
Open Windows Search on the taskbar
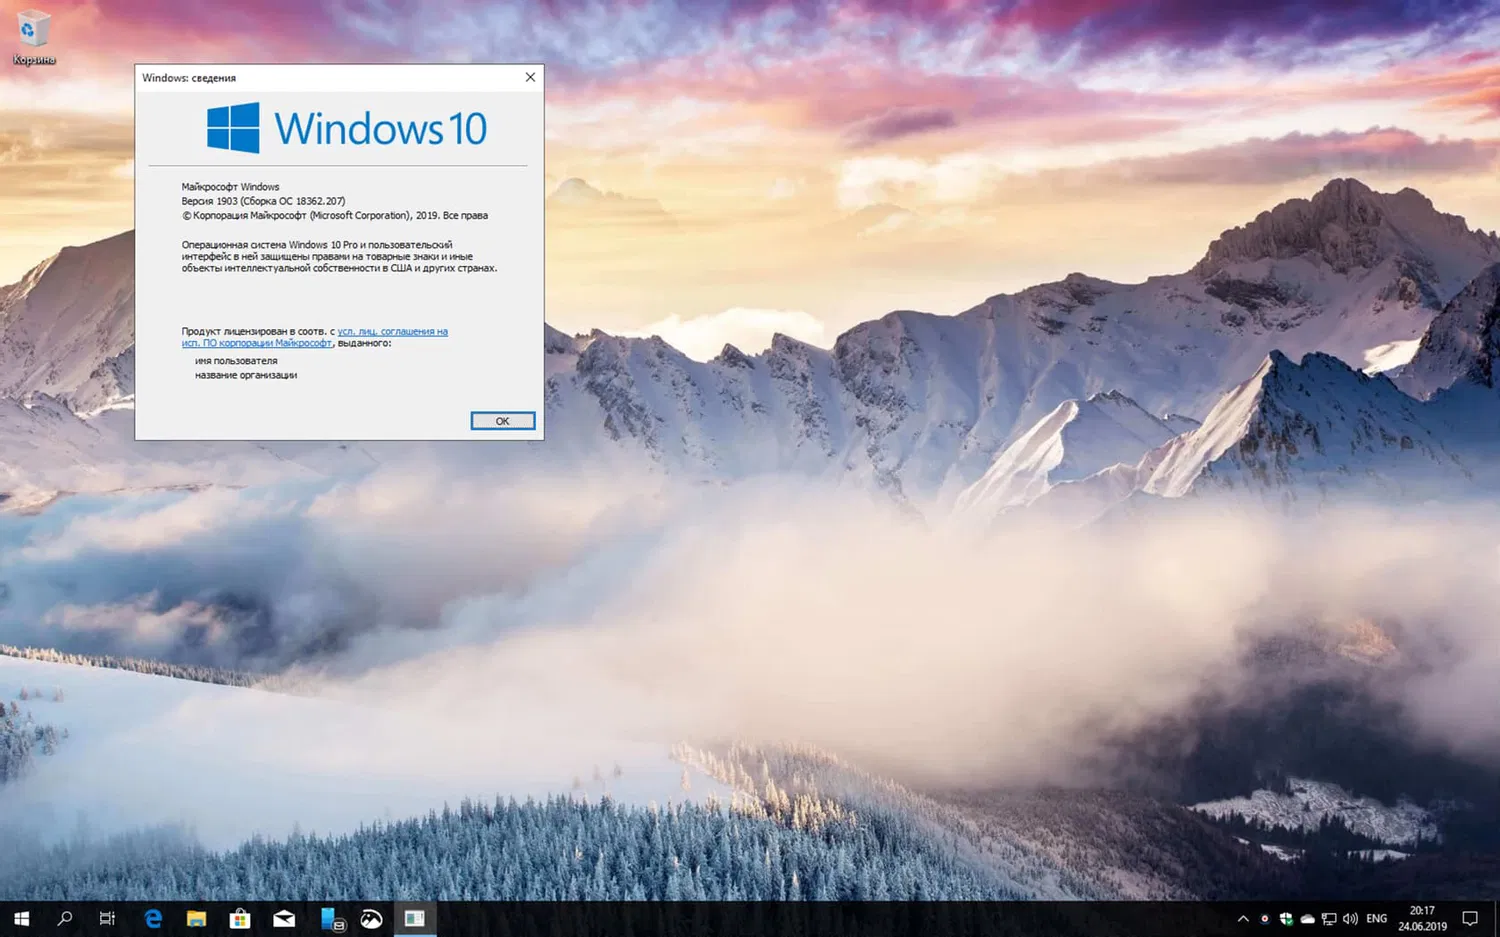[65, 918]
